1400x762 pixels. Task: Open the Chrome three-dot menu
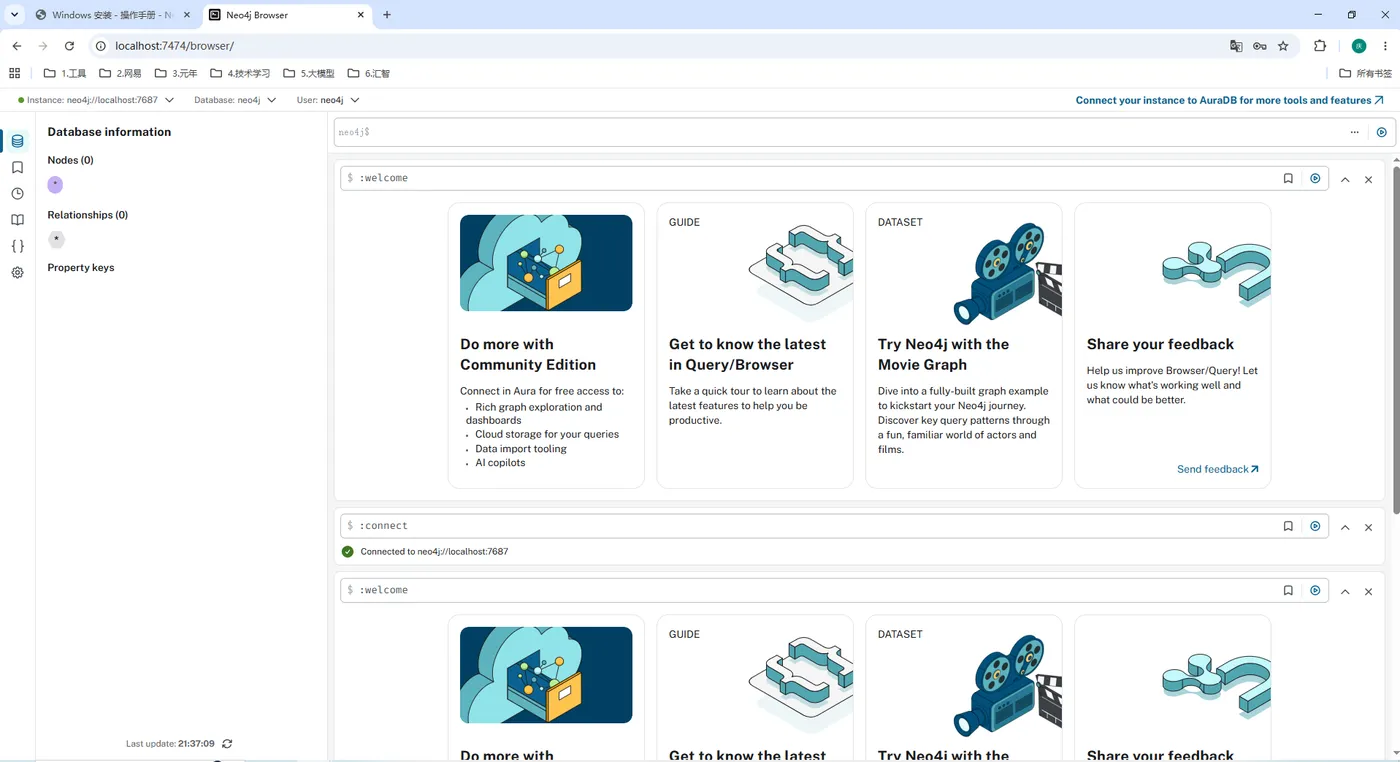(x=1383, y=46)
